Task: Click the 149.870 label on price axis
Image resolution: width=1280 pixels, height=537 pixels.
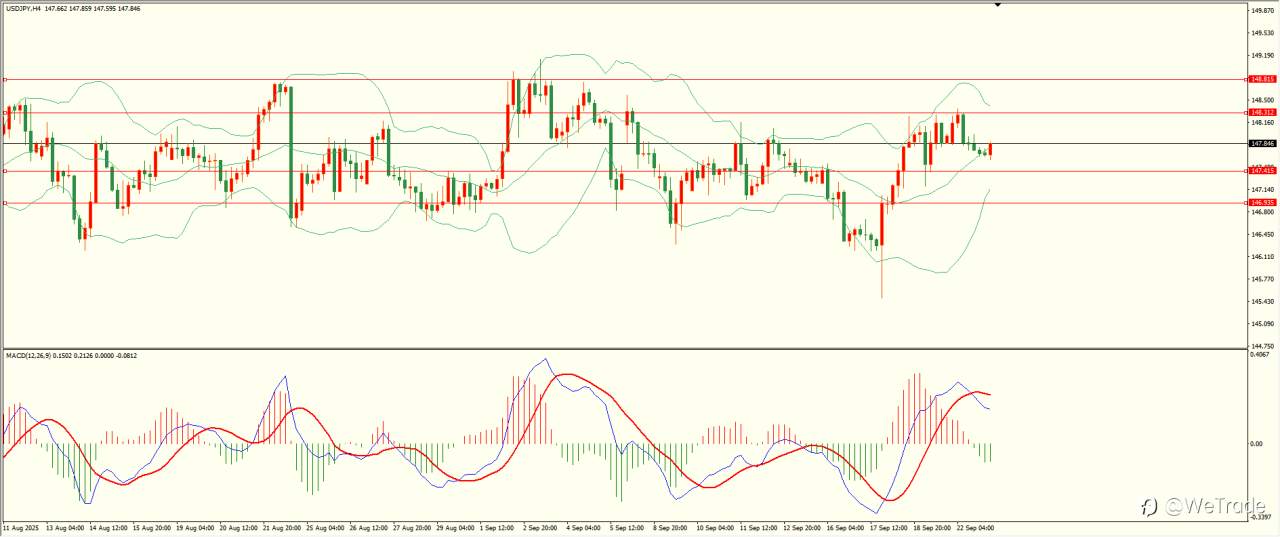Action: [x=1264, y=11]
